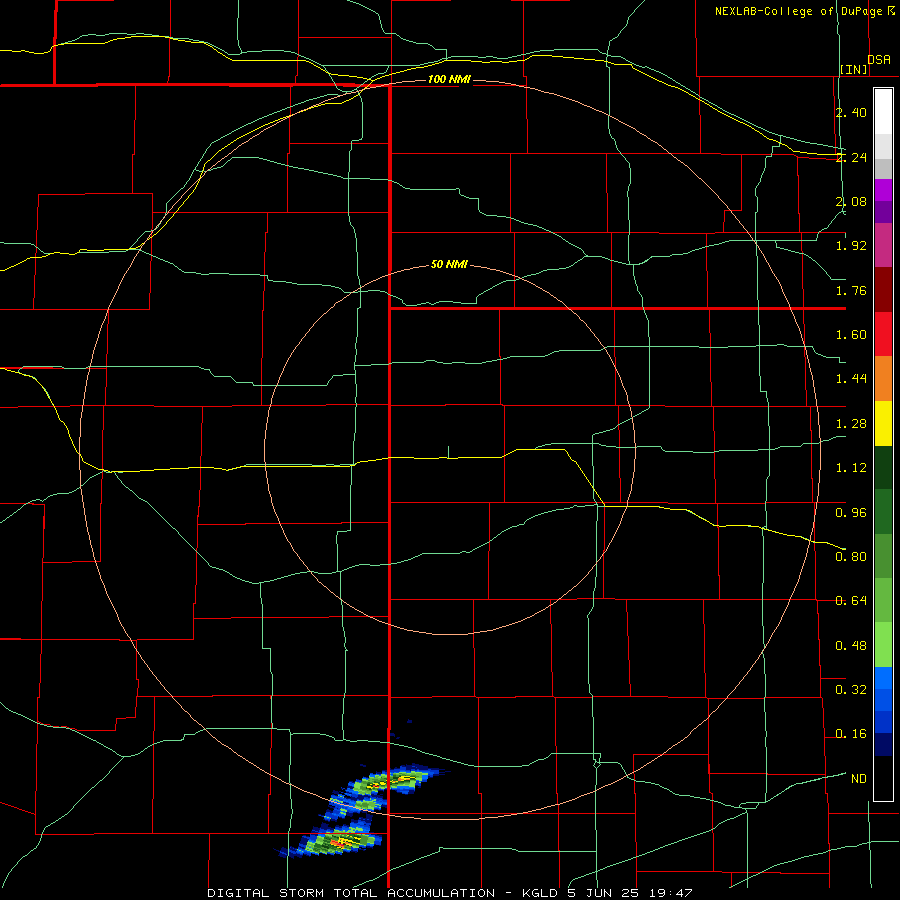
Task: Select the orange legend swatch
Action: pyautogui.click(x=883, y=379)
